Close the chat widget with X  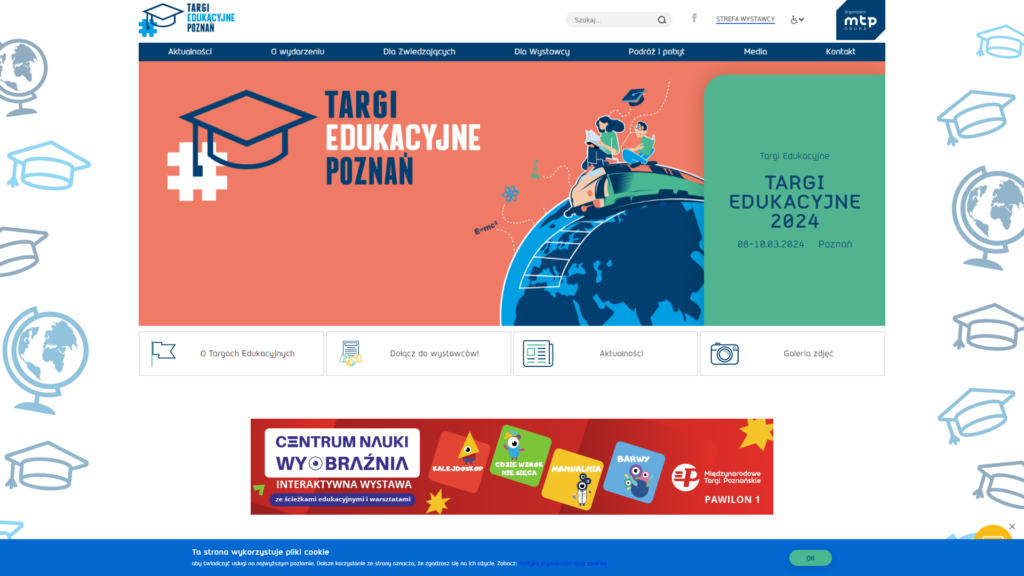(1012, 526)
